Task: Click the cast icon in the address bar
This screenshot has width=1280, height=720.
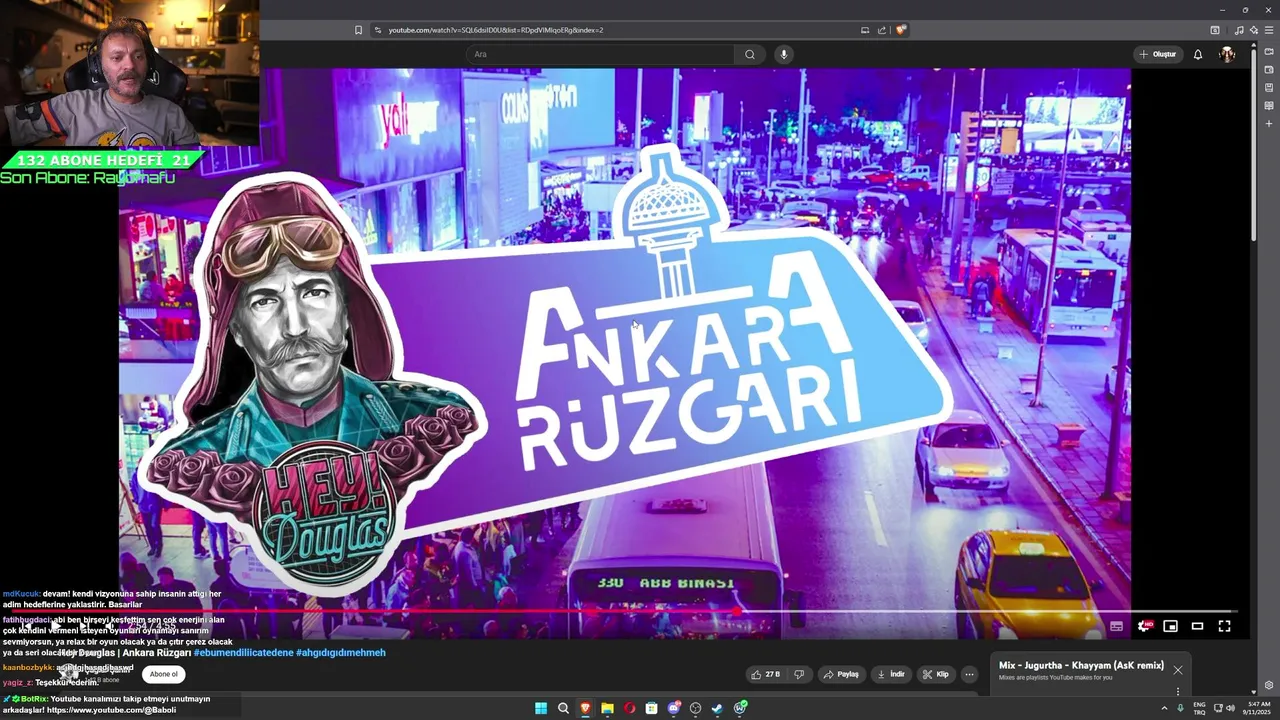Action: pos(865,30)
